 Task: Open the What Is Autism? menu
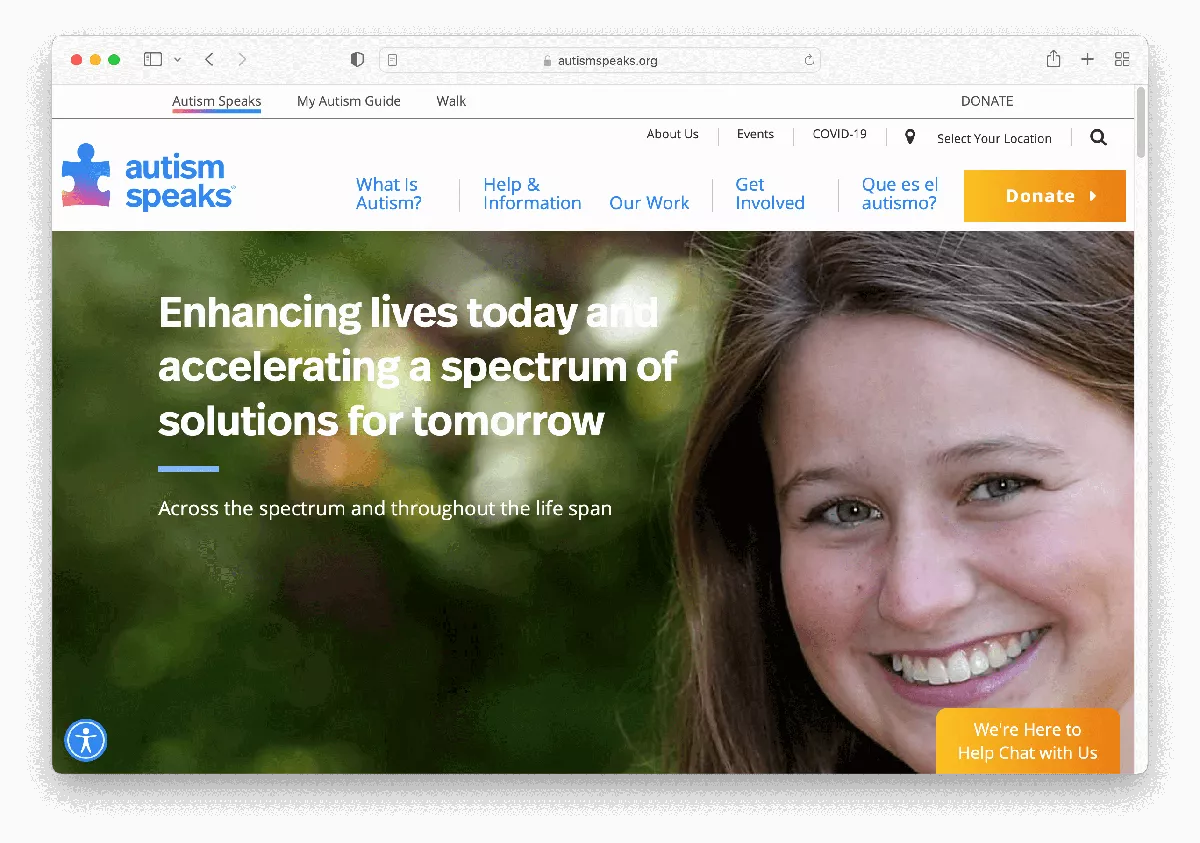388,194
